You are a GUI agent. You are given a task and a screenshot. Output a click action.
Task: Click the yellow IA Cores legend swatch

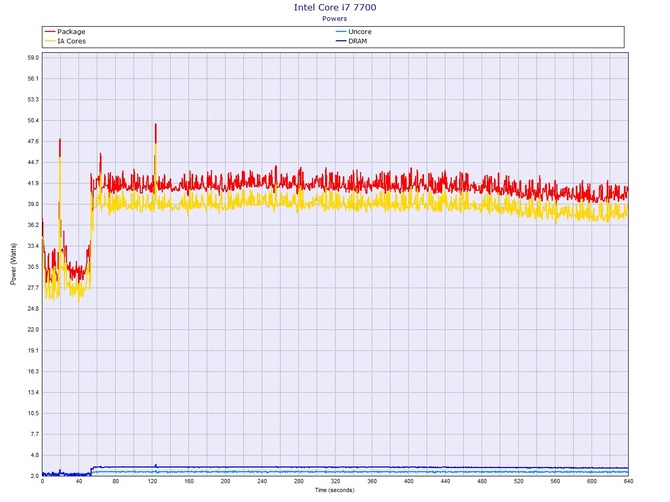pyautogui.click(x=50, y=41)
